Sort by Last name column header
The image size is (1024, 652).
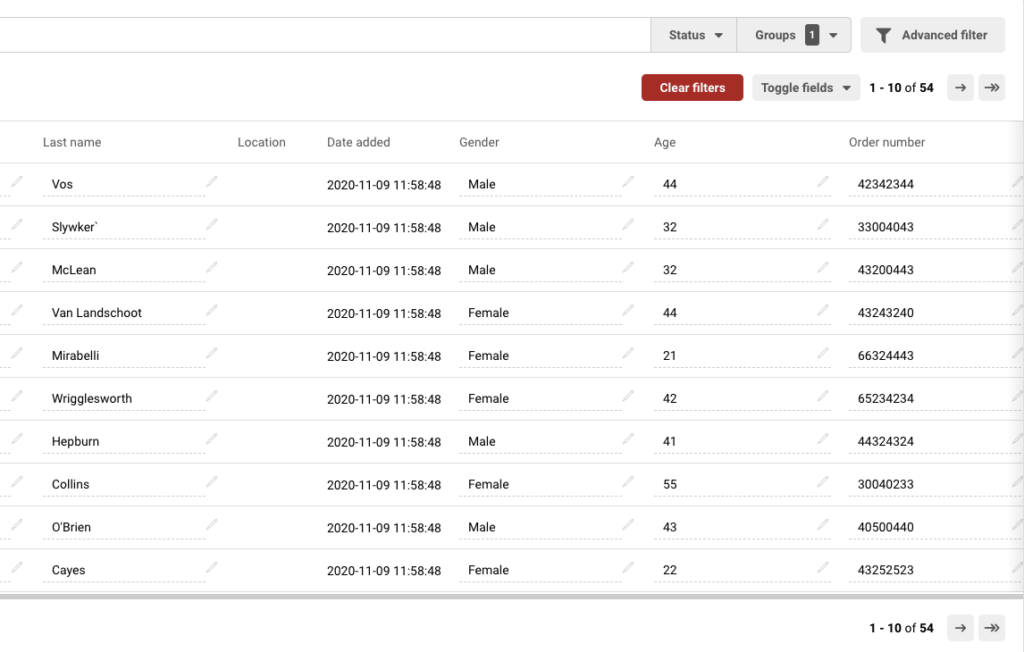[72, 142]
